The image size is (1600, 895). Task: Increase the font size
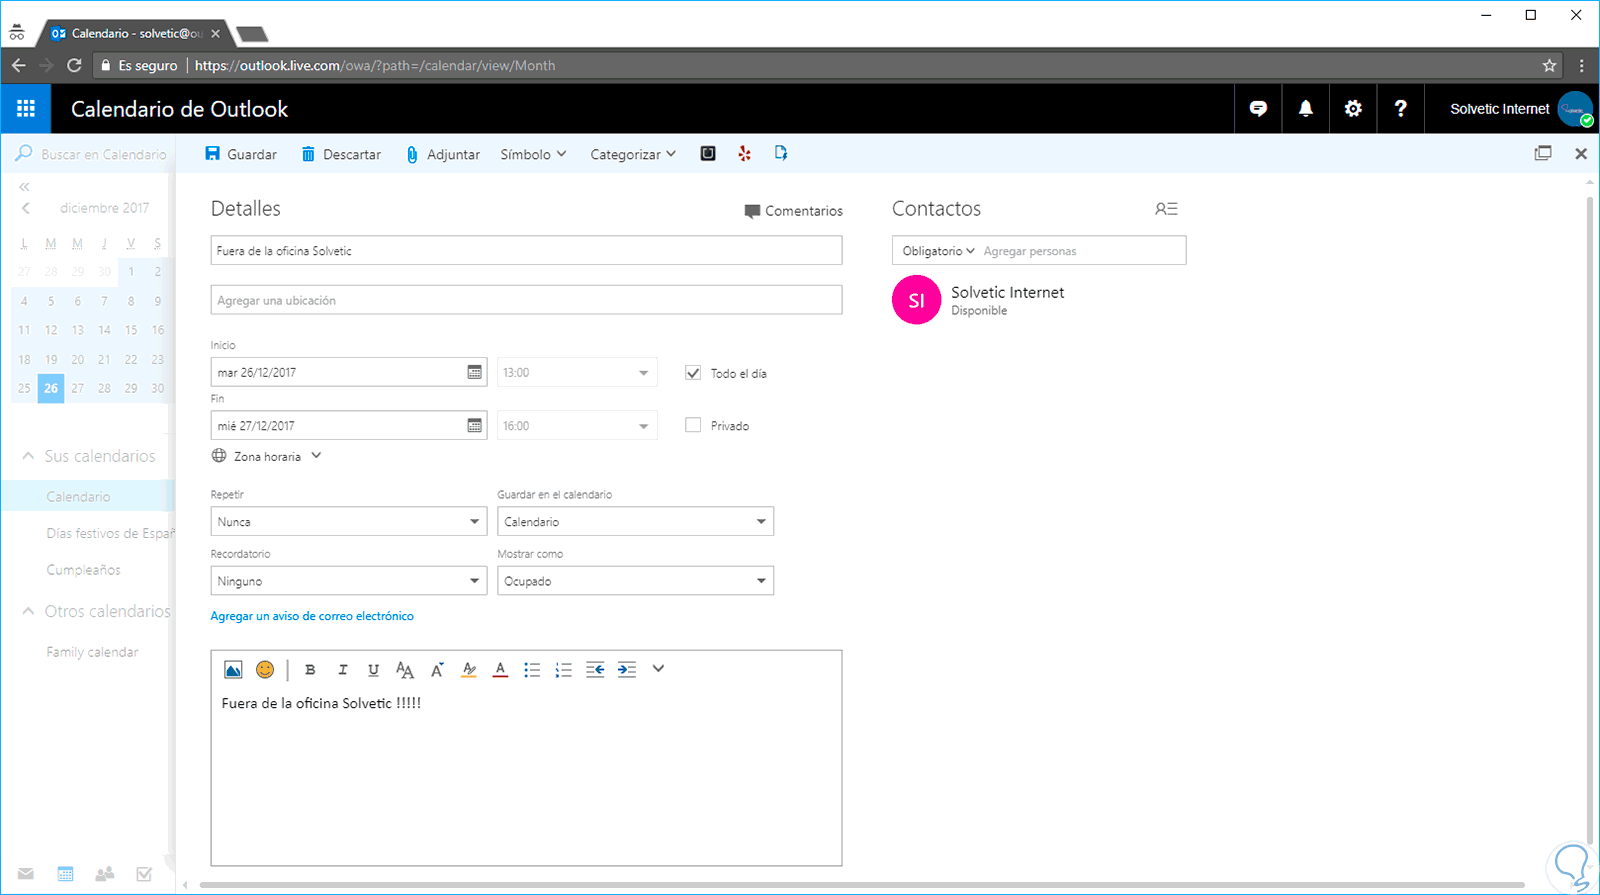click(437, 670)
